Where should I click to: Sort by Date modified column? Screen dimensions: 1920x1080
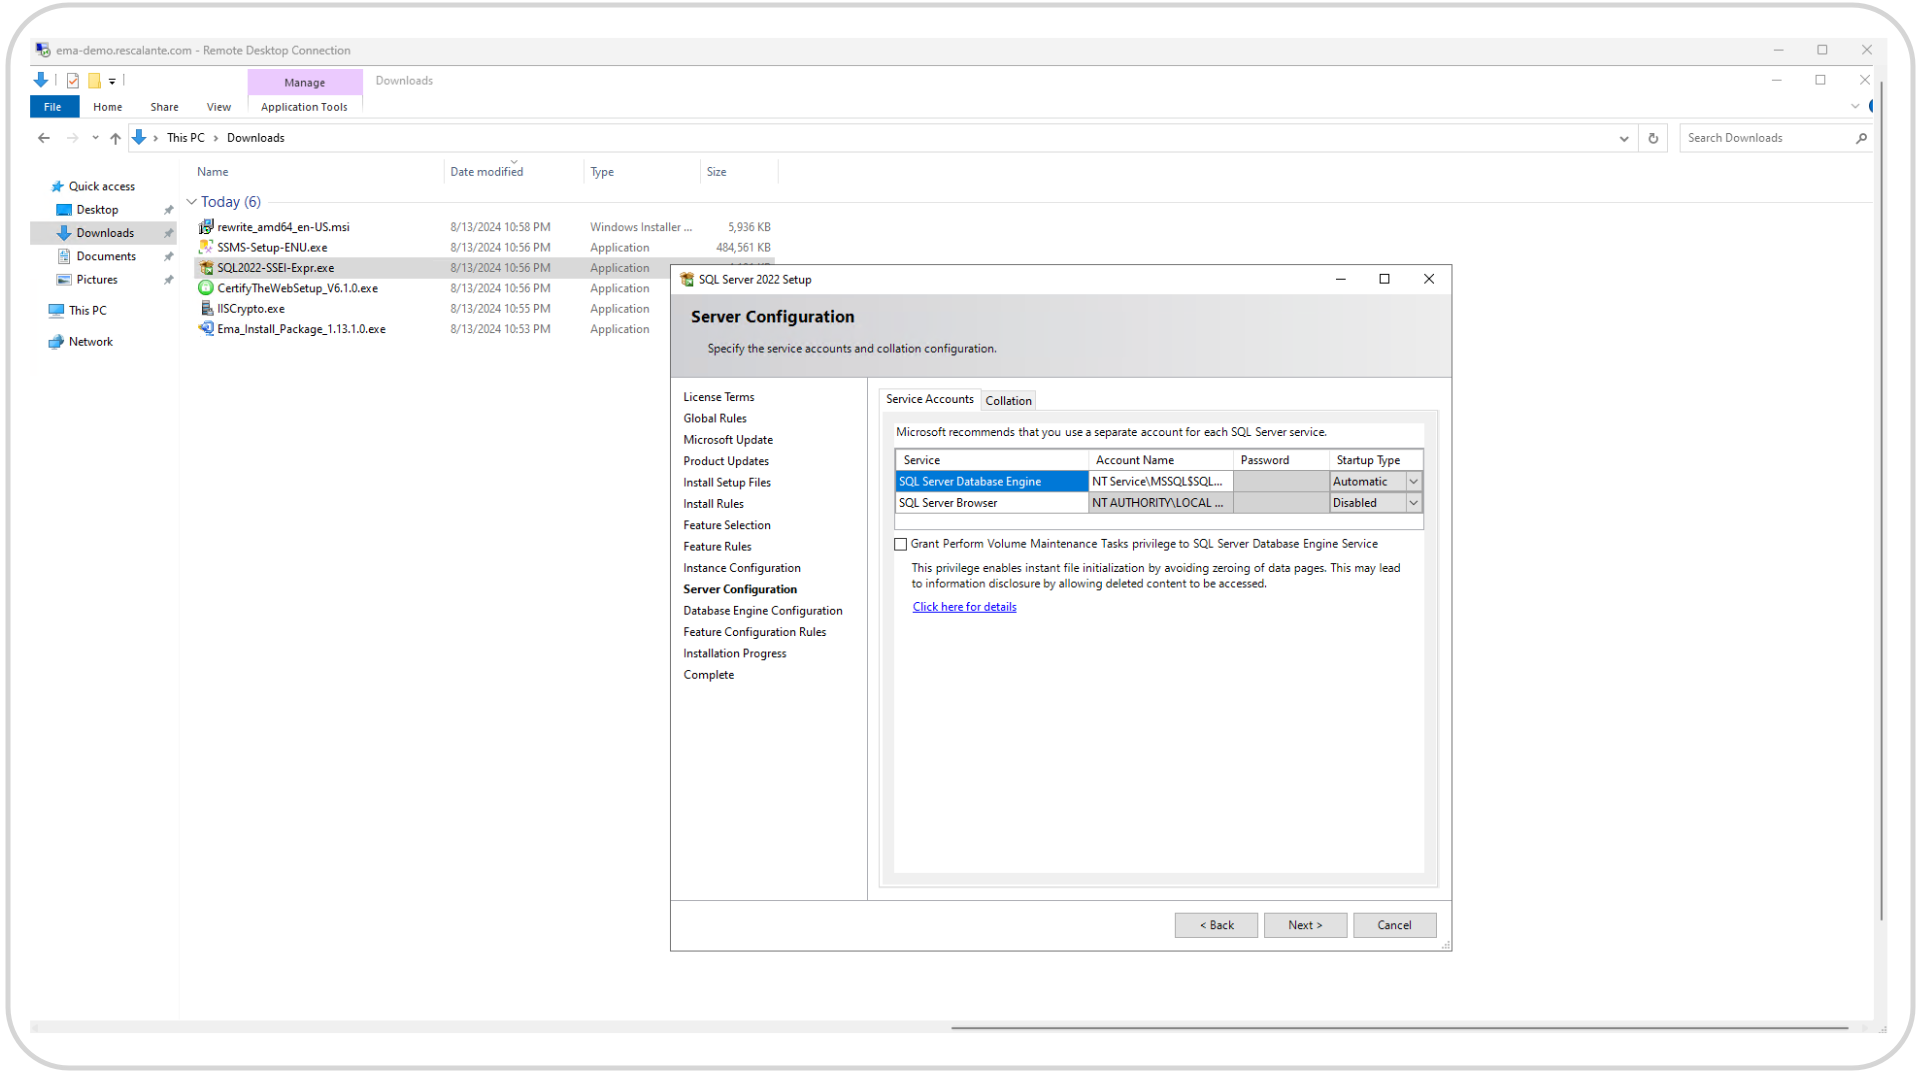[x=513, y=172]
